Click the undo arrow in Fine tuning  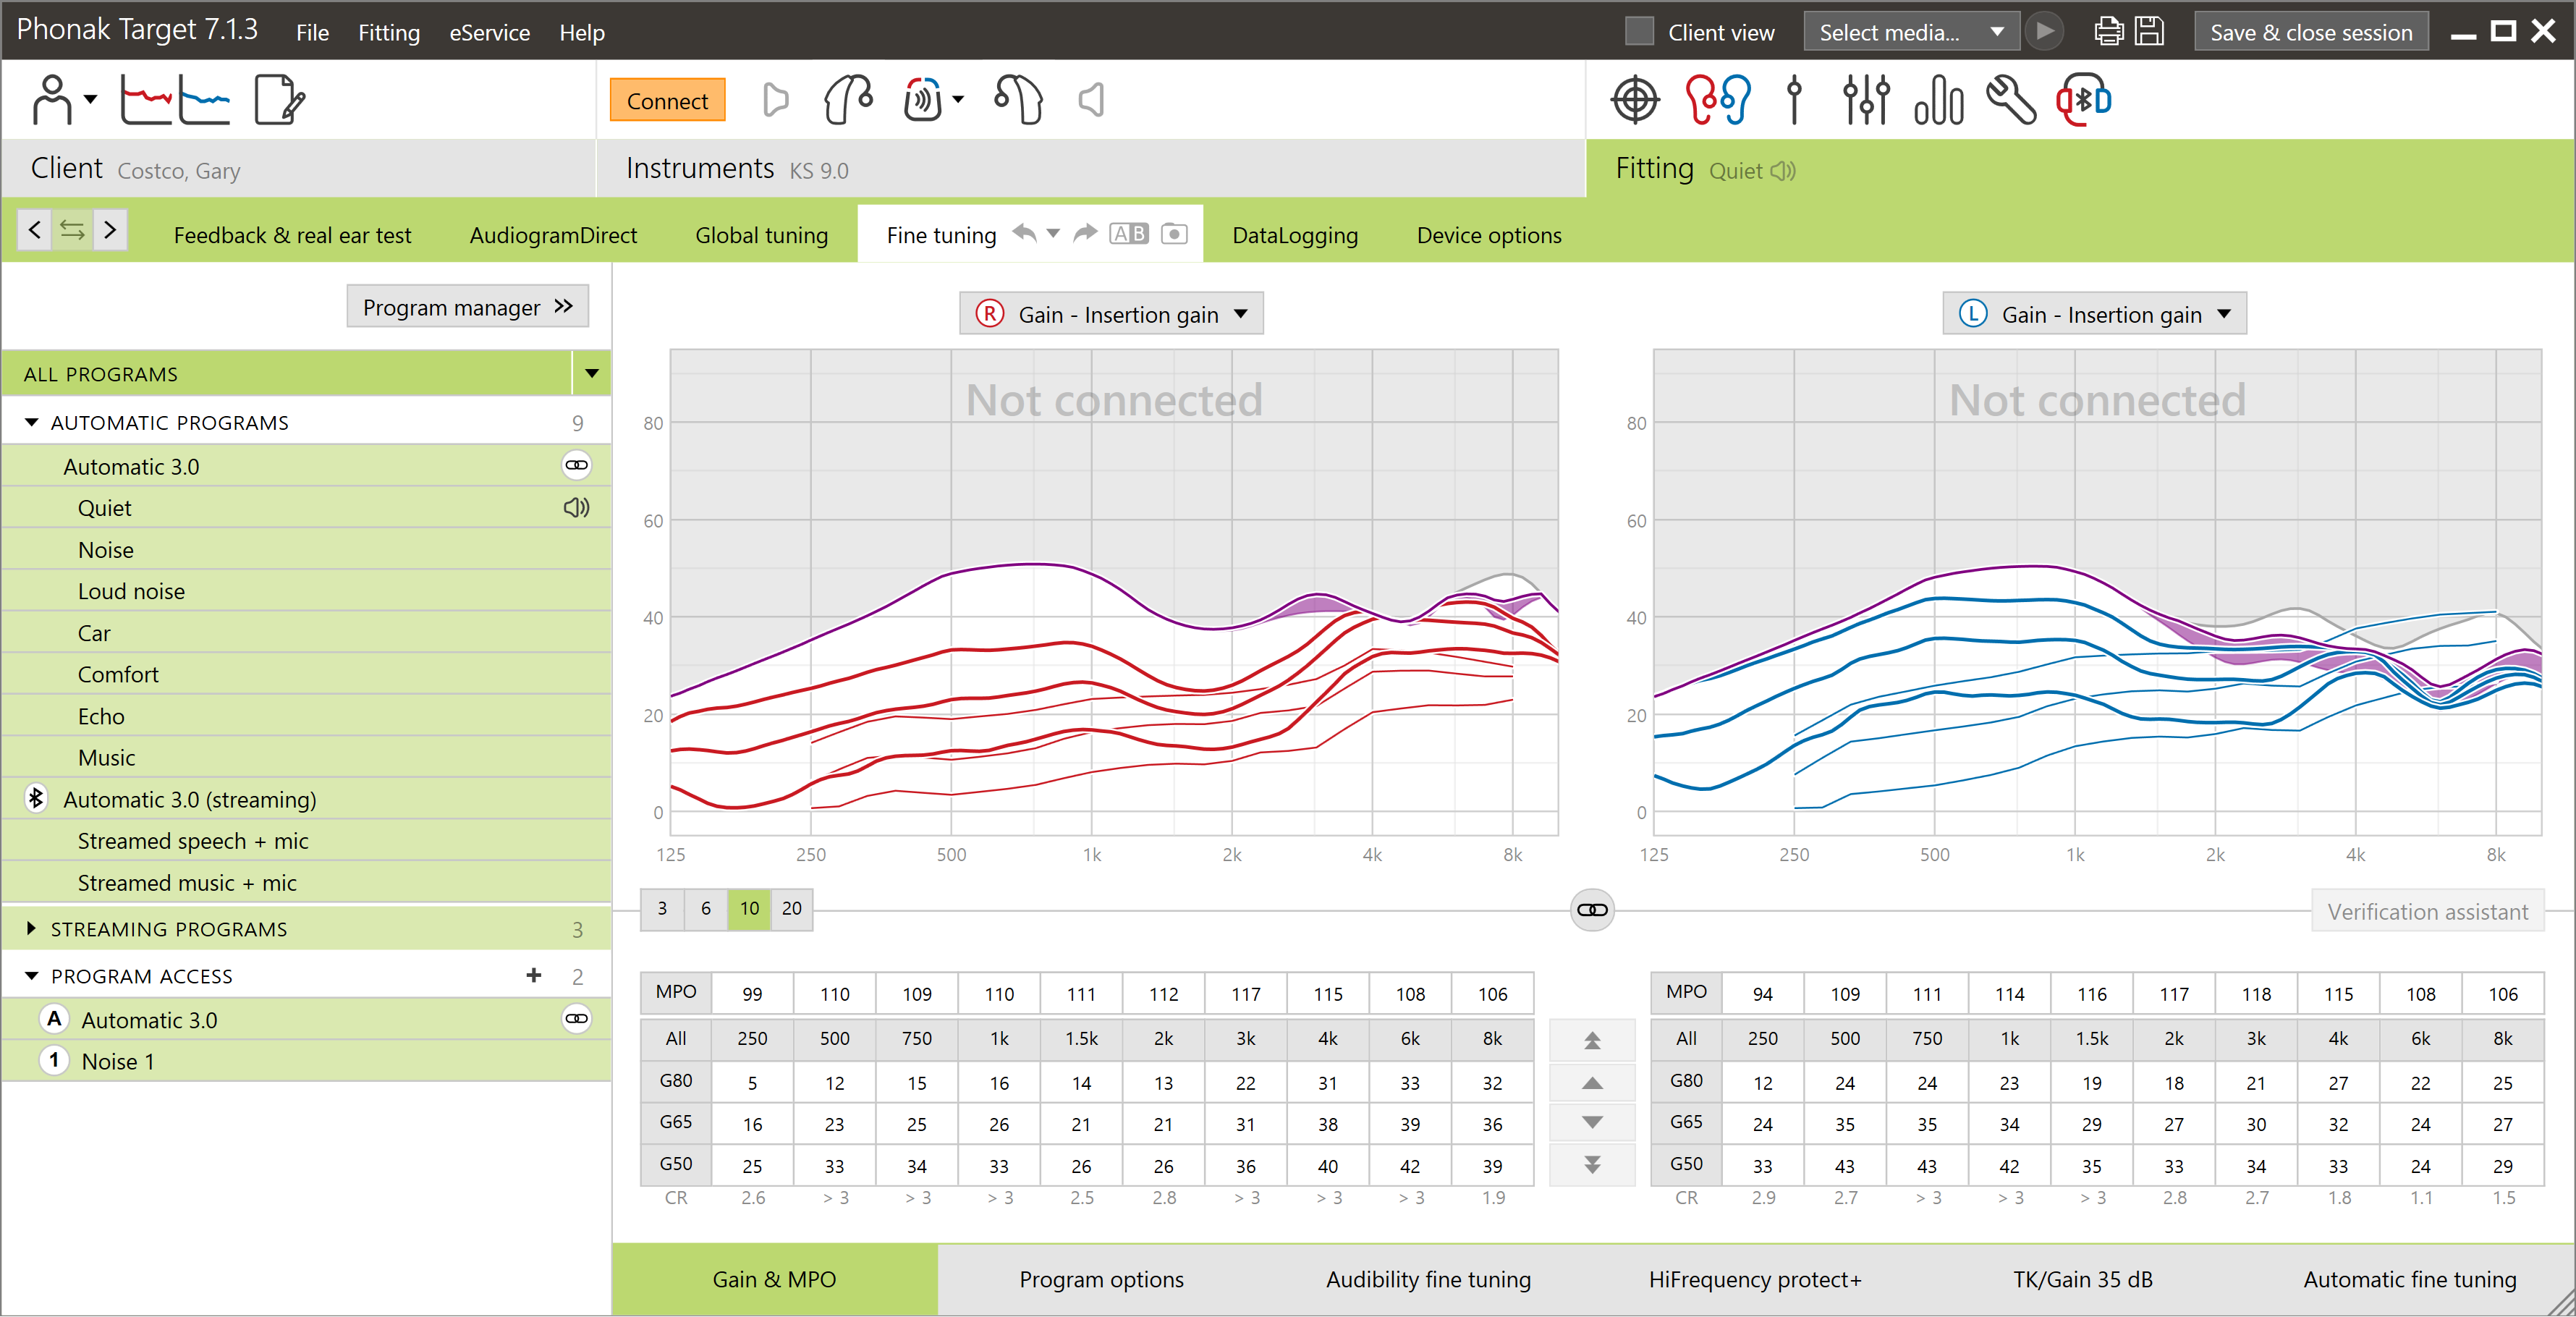pos(1024,234)
